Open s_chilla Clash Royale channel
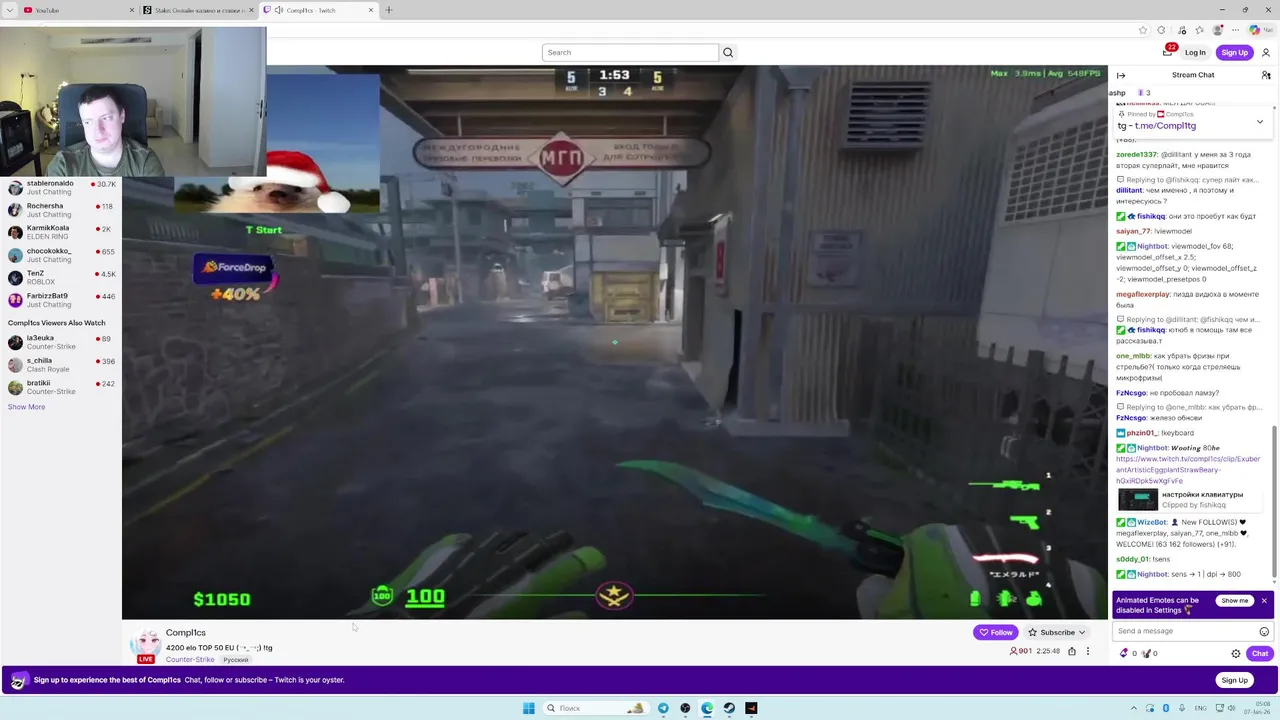Image resolution: width=1280 pixels, height=720 pixels. (61, 365)
